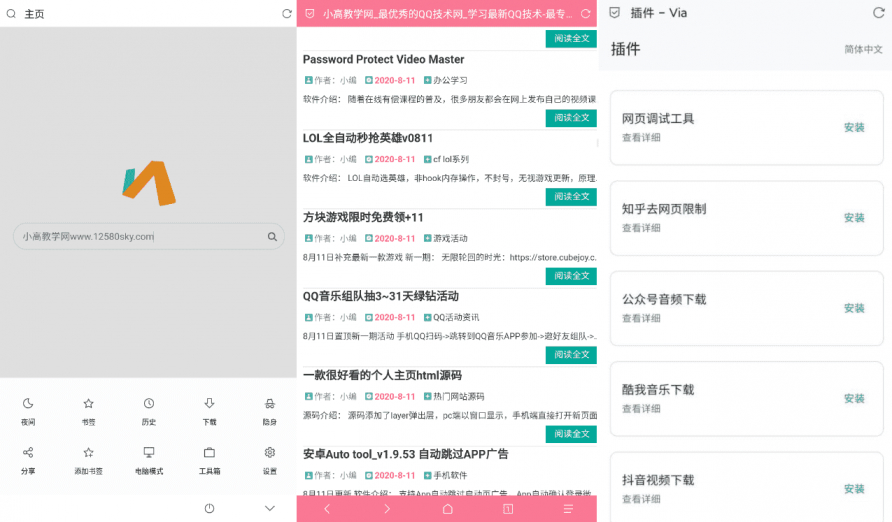Tap the power exit icon
The width and height of the screenshot is (892, 522).
209,508
